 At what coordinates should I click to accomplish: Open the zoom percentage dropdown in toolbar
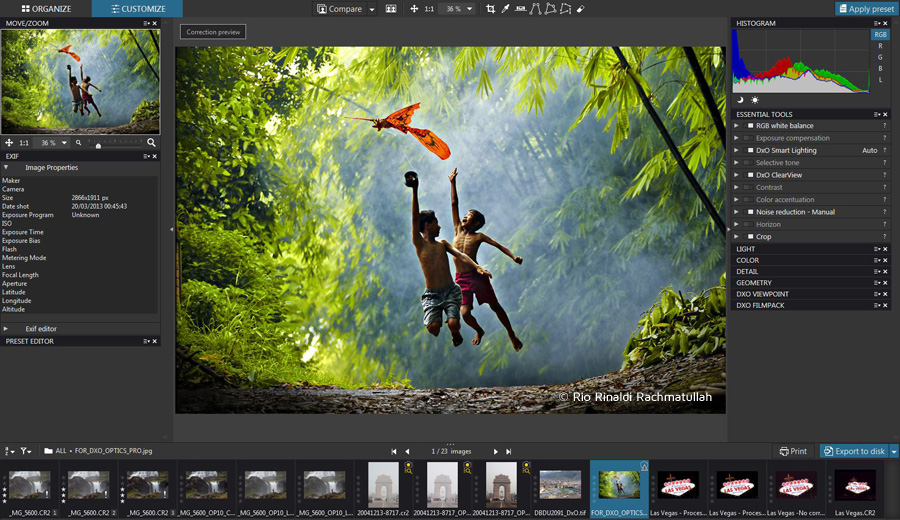(470, 9)
